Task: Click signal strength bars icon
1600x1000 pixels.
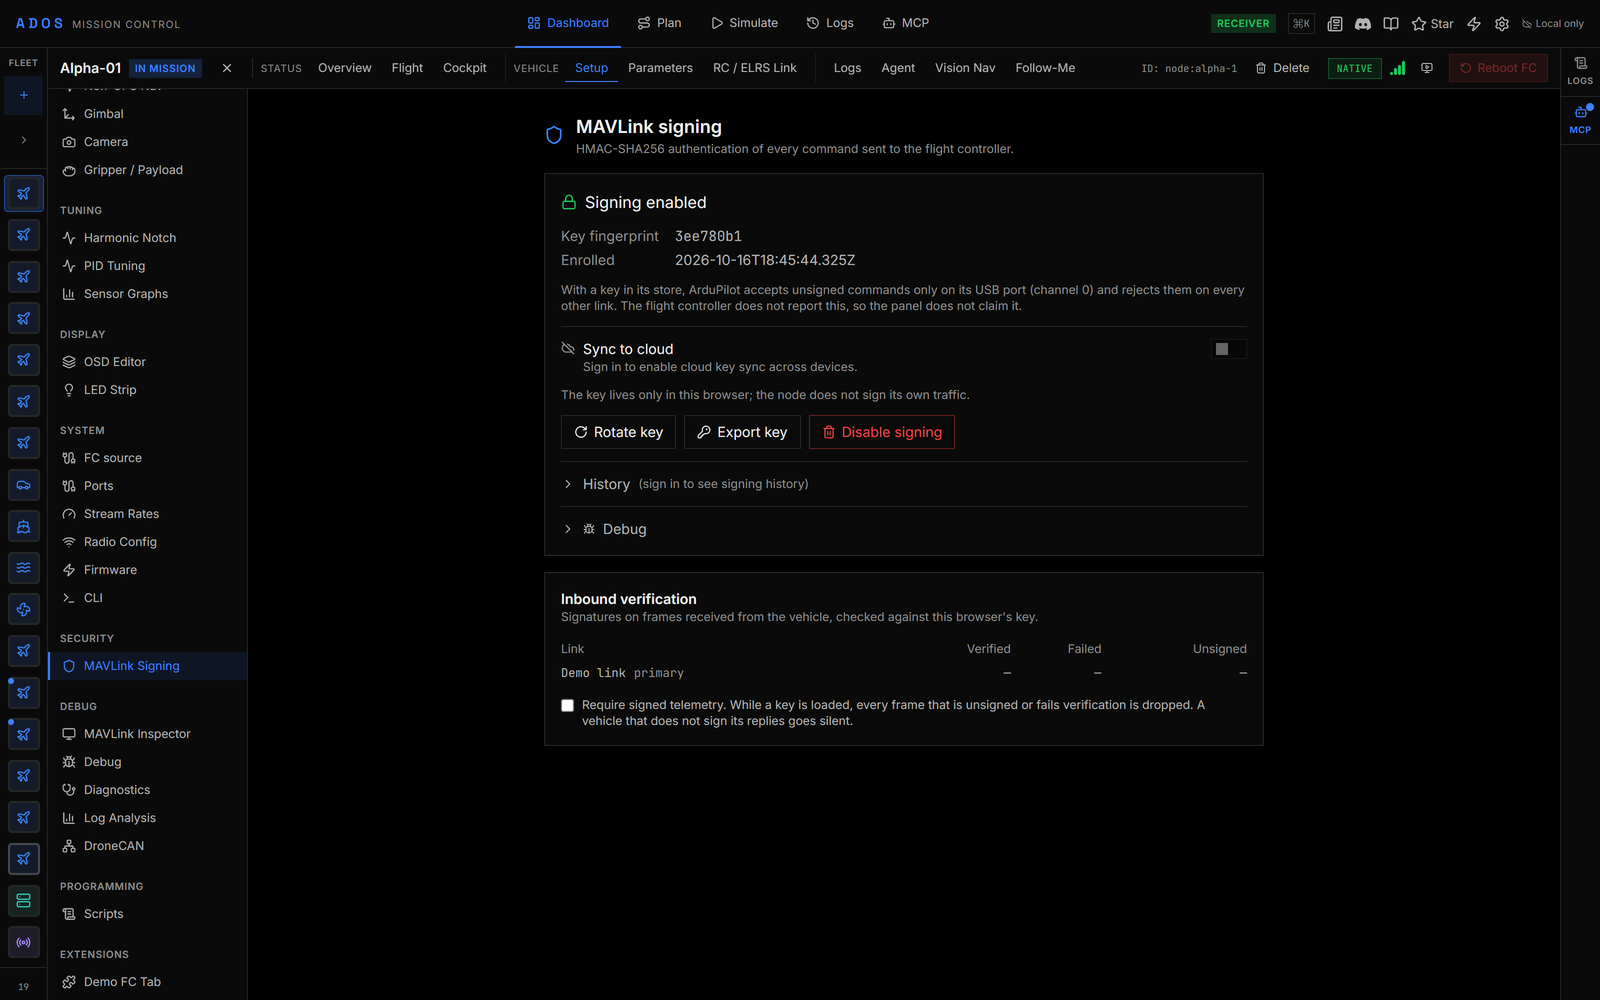Action: pyautogui.click(x=1398, y=68)
